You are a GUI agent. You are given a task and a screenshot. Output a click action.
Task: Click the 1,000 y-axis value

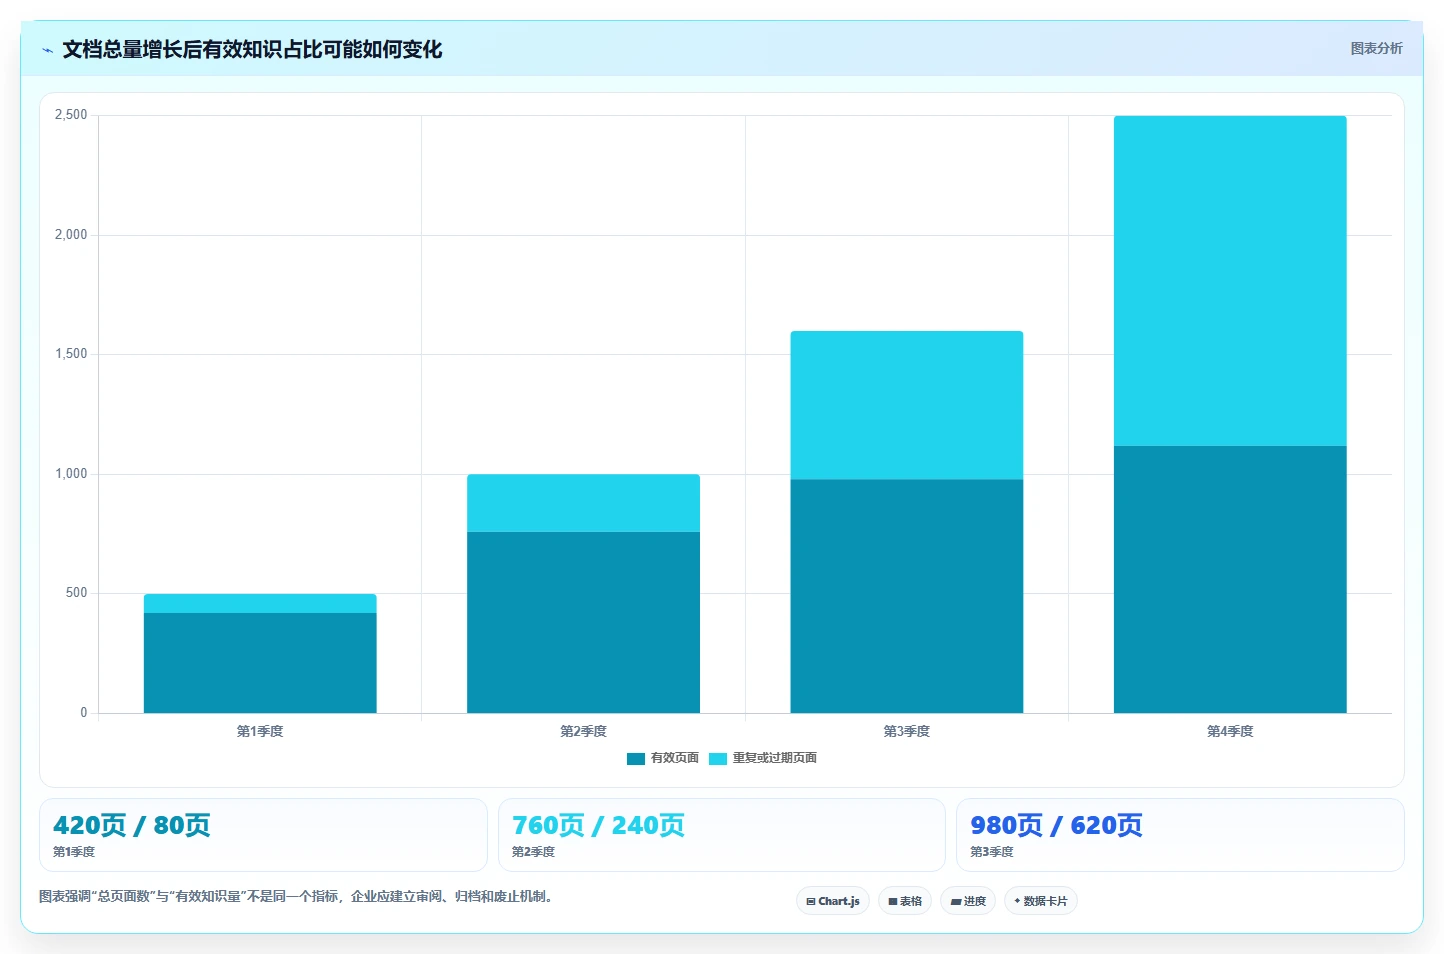[71, 474]
